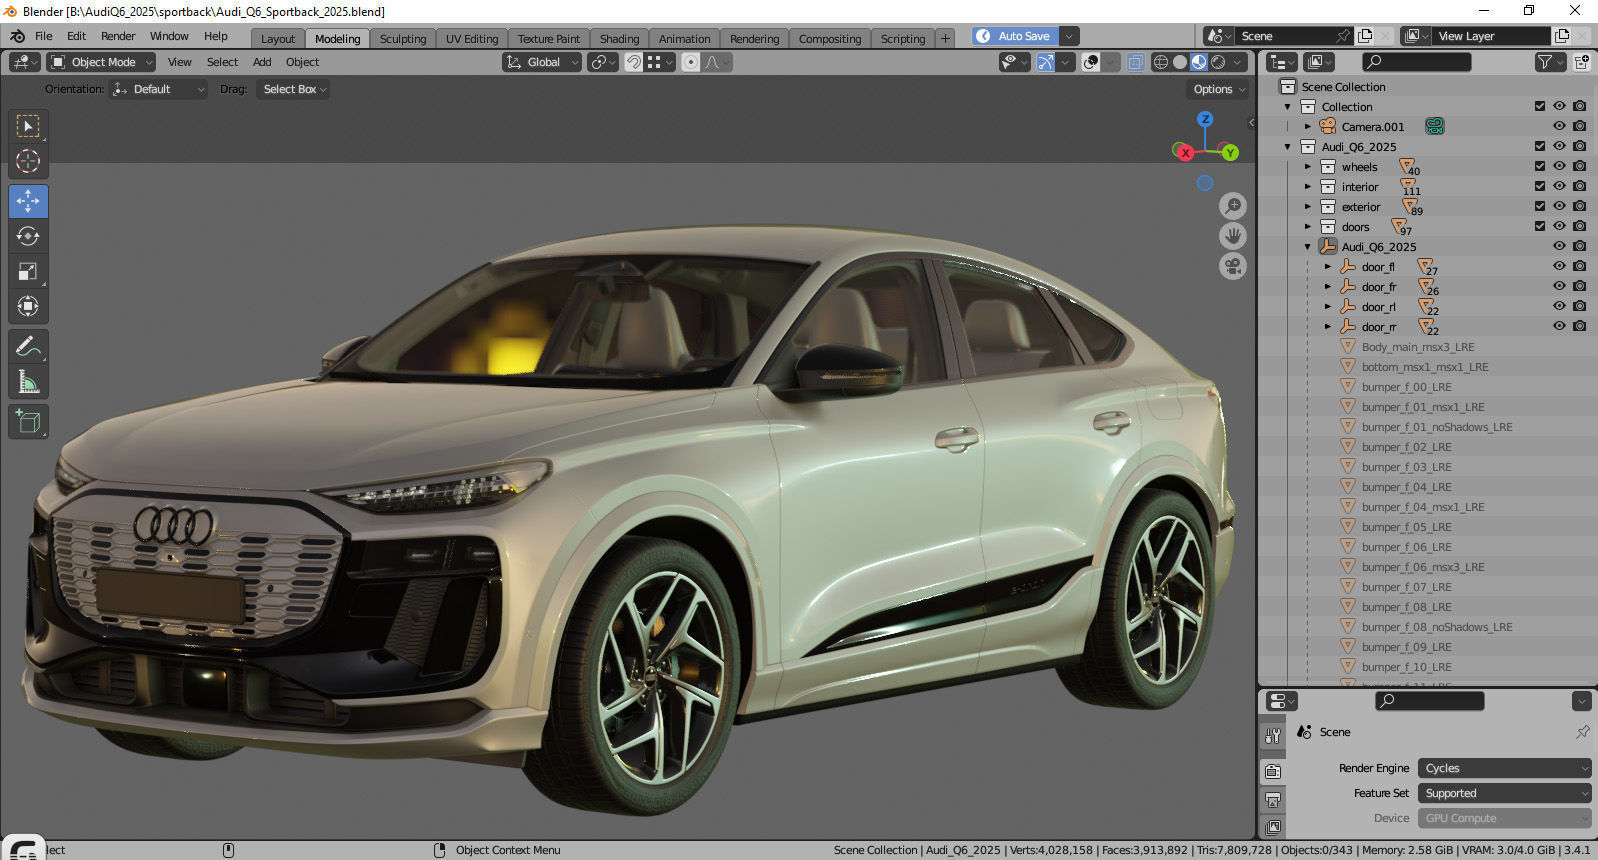This screenshot has width=1598, height=860.
Task: Open Orientation Default dropdown
Action: pos(158,89)
